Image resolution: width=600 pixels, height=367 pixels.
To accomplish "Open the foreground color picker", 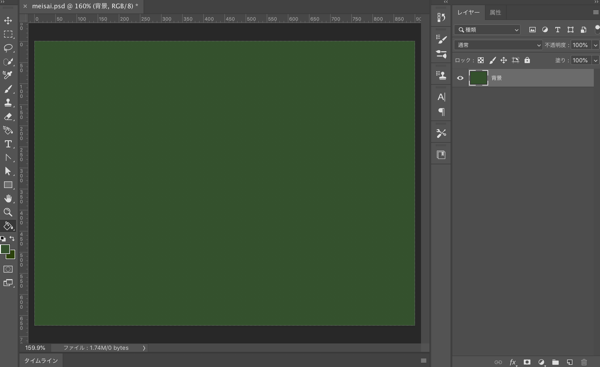I will click(5, 249).
